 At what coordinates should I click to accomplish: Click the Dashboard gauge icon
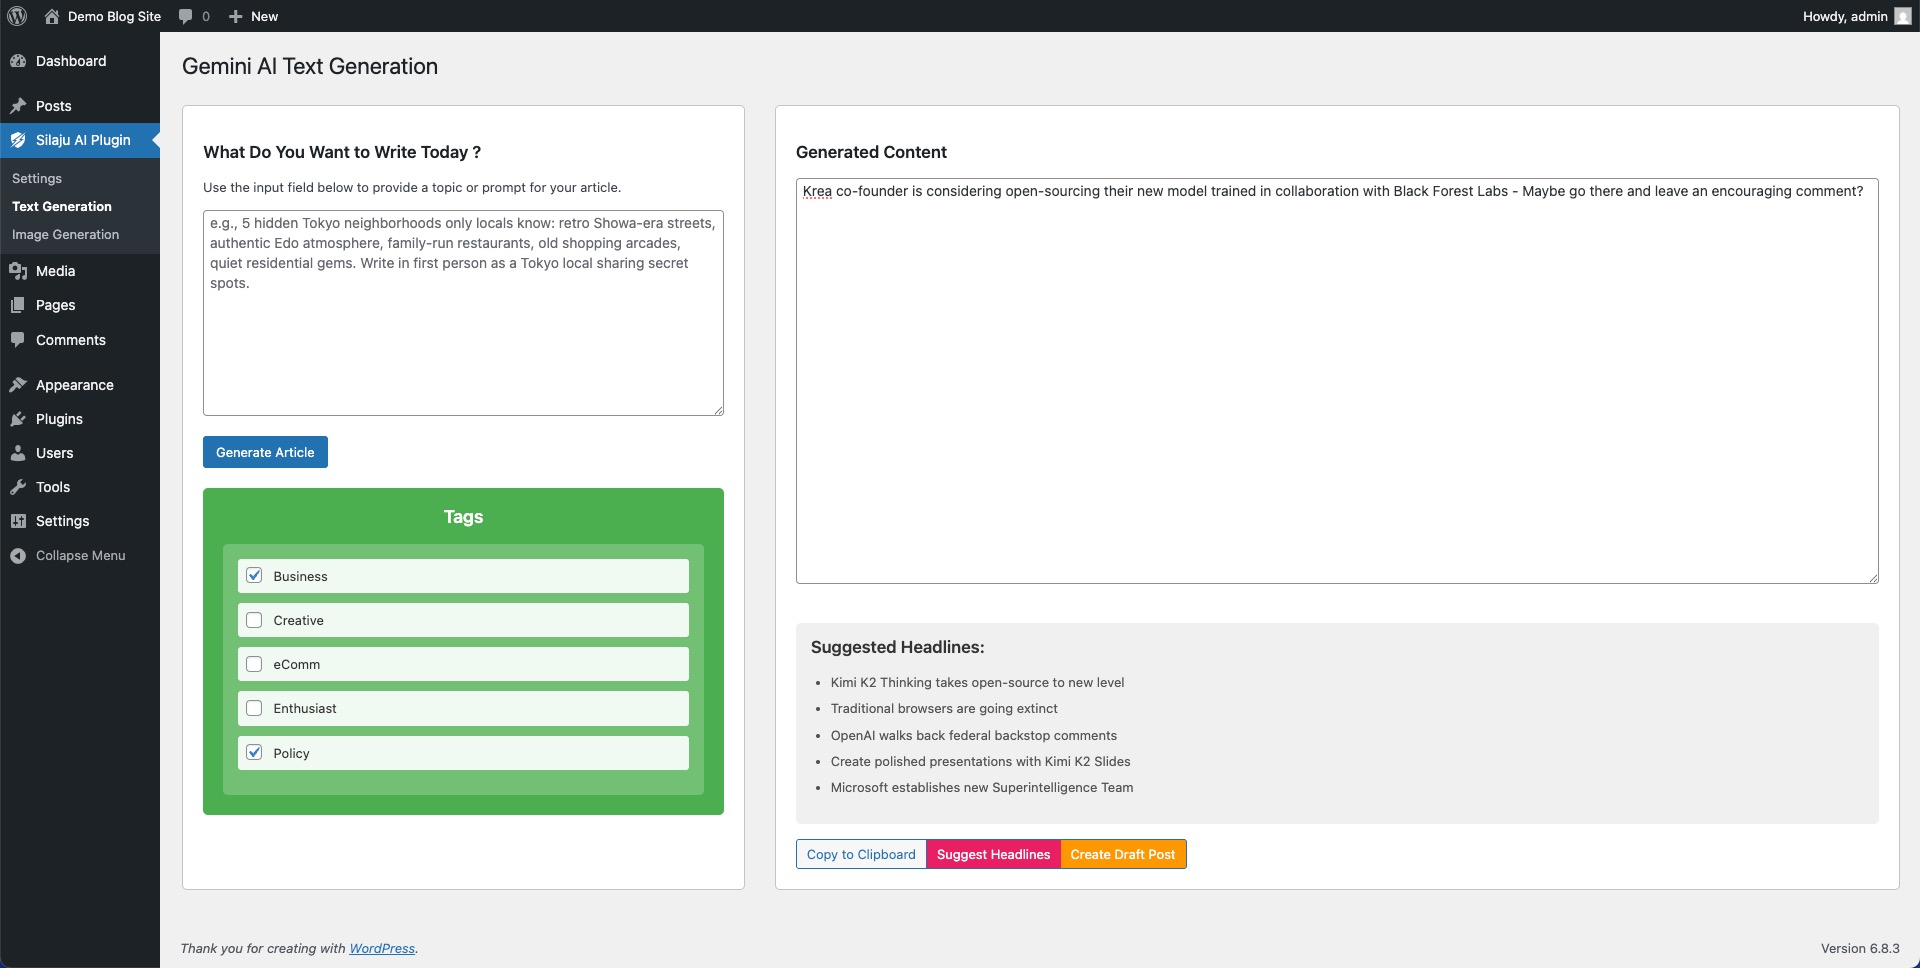18,61
